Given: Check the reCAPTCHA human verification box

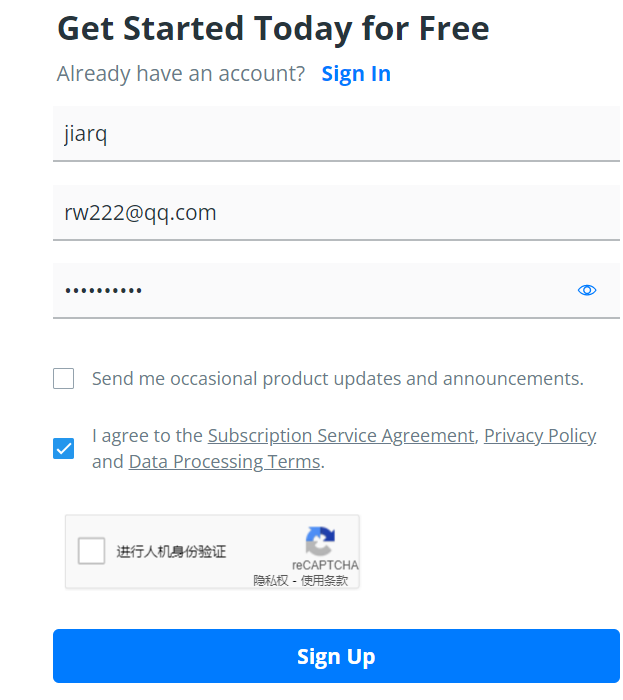Looking at the screenshot, I should [92, 551].
